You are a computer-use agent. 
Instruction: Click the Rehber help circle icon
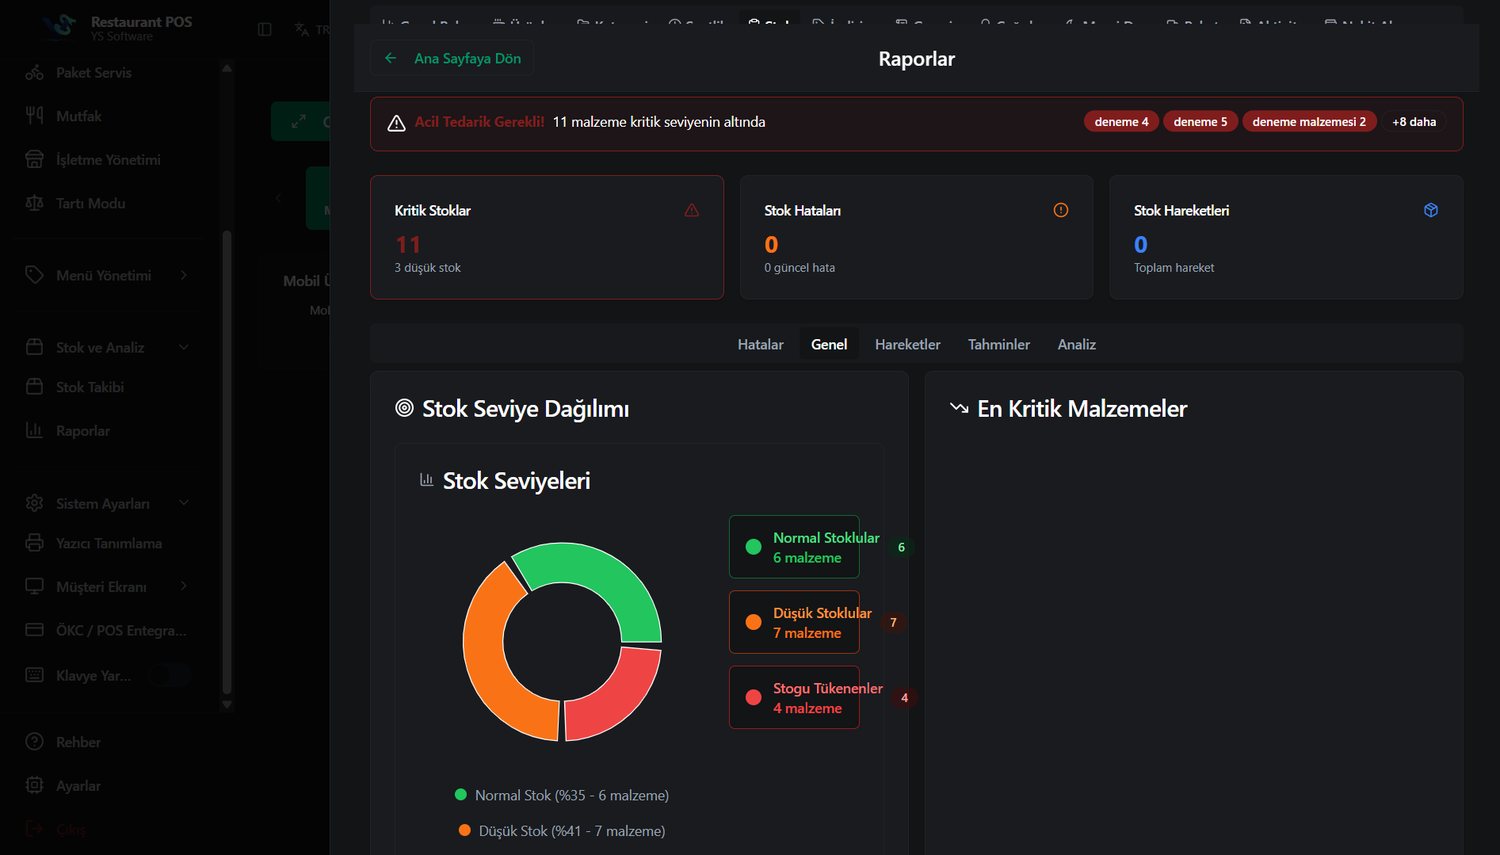pyautogui.click(x=34, y=742)
